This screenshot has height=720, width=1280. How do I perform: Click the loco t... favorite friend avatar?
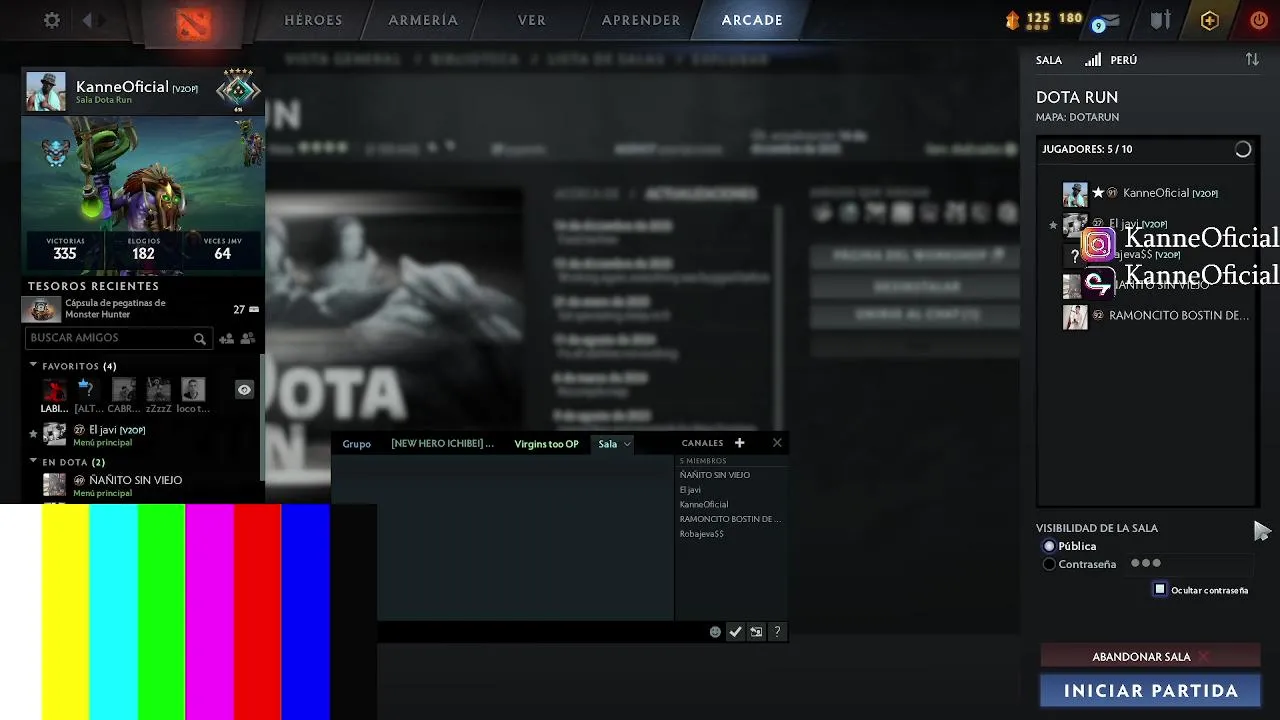[193, 389]
